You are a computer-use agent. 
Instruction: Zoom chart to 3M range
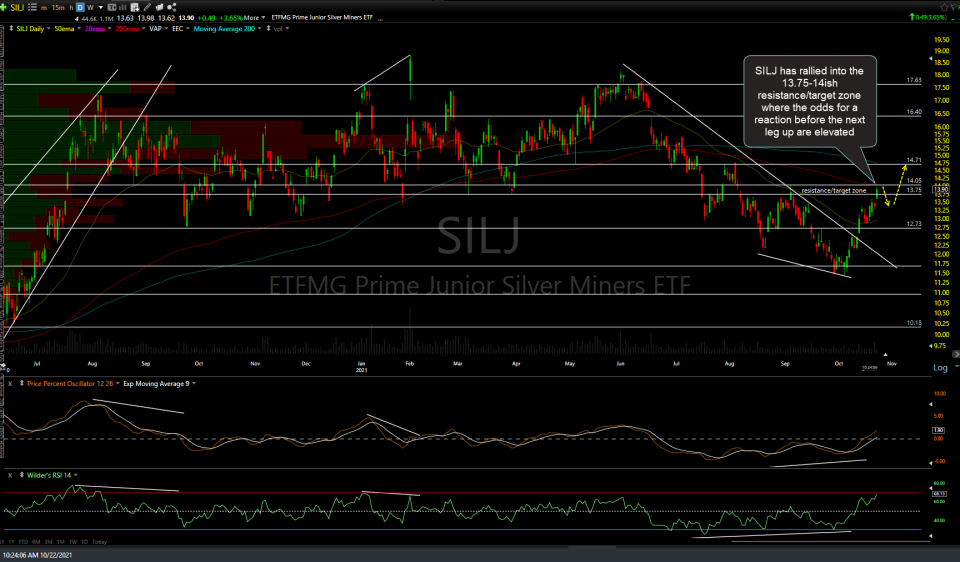[48, 542]
